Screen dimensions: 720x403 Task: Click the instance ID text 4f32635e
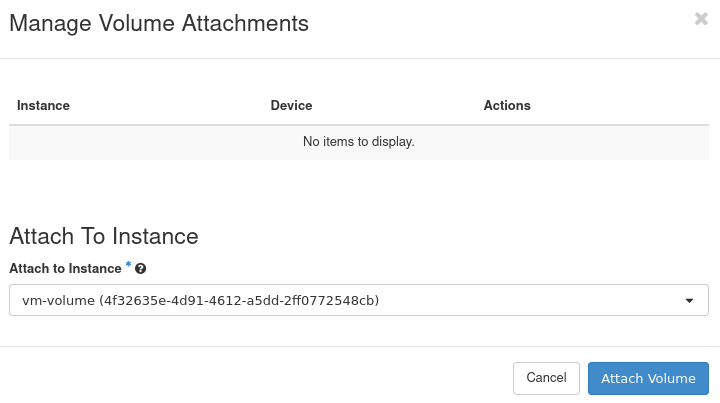coord(130,300)
